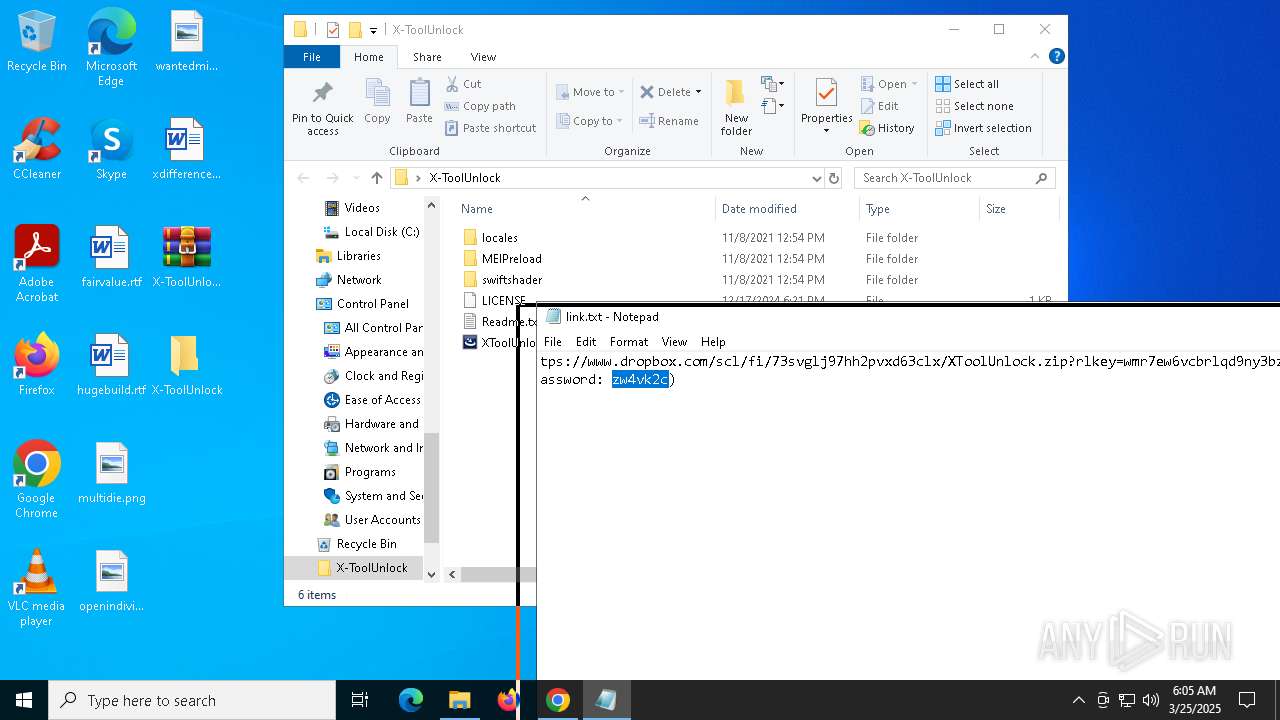
Task: Open the File ribbon tab
Action: click(x=312, y=57)
